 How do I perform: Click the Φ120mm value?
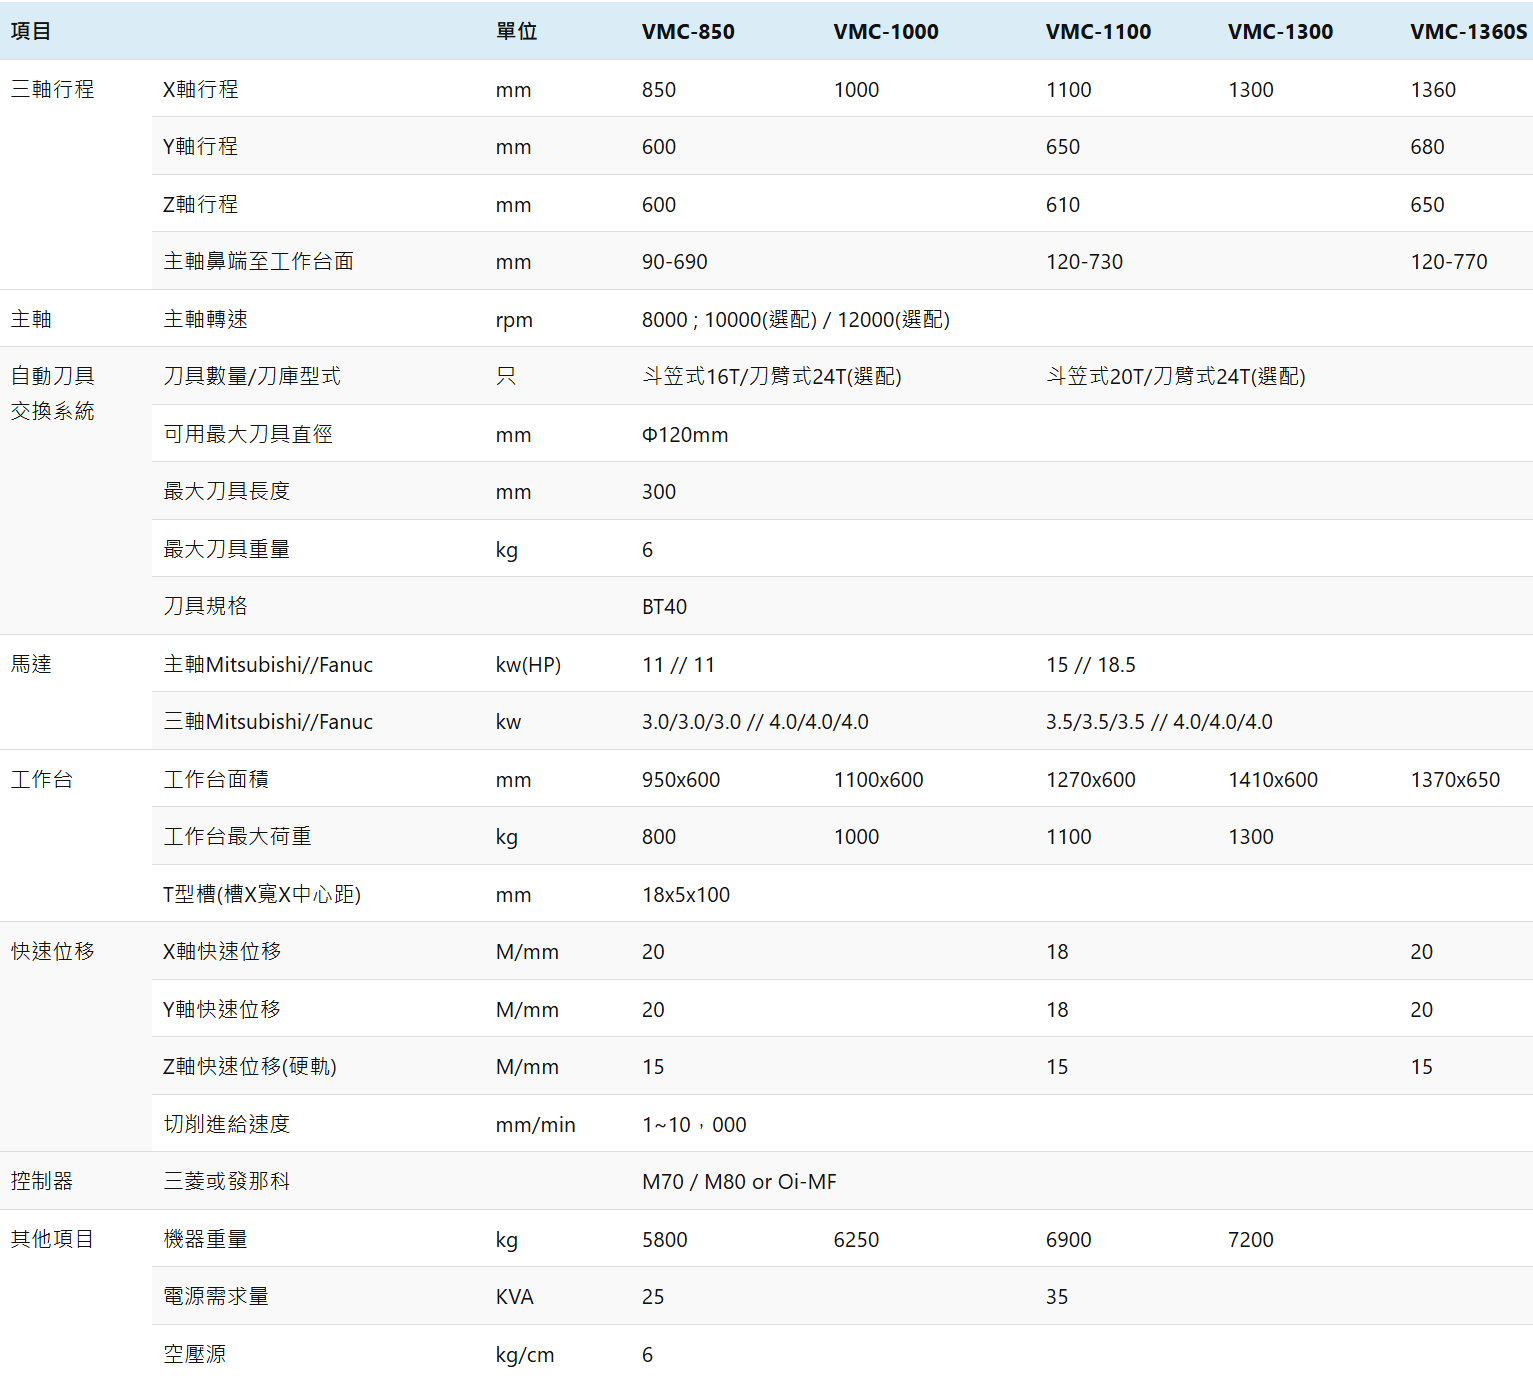coord(685,435)
